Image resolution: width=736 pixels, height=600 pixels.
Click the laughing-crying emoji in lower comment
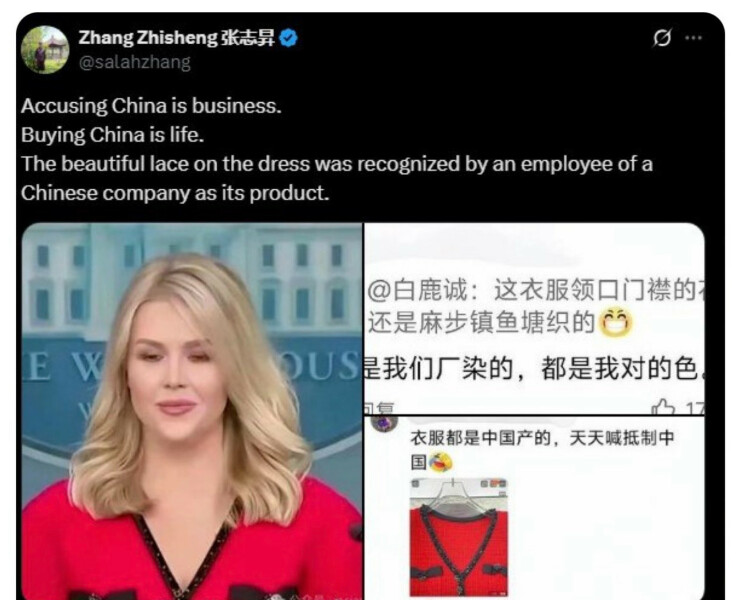441,462
